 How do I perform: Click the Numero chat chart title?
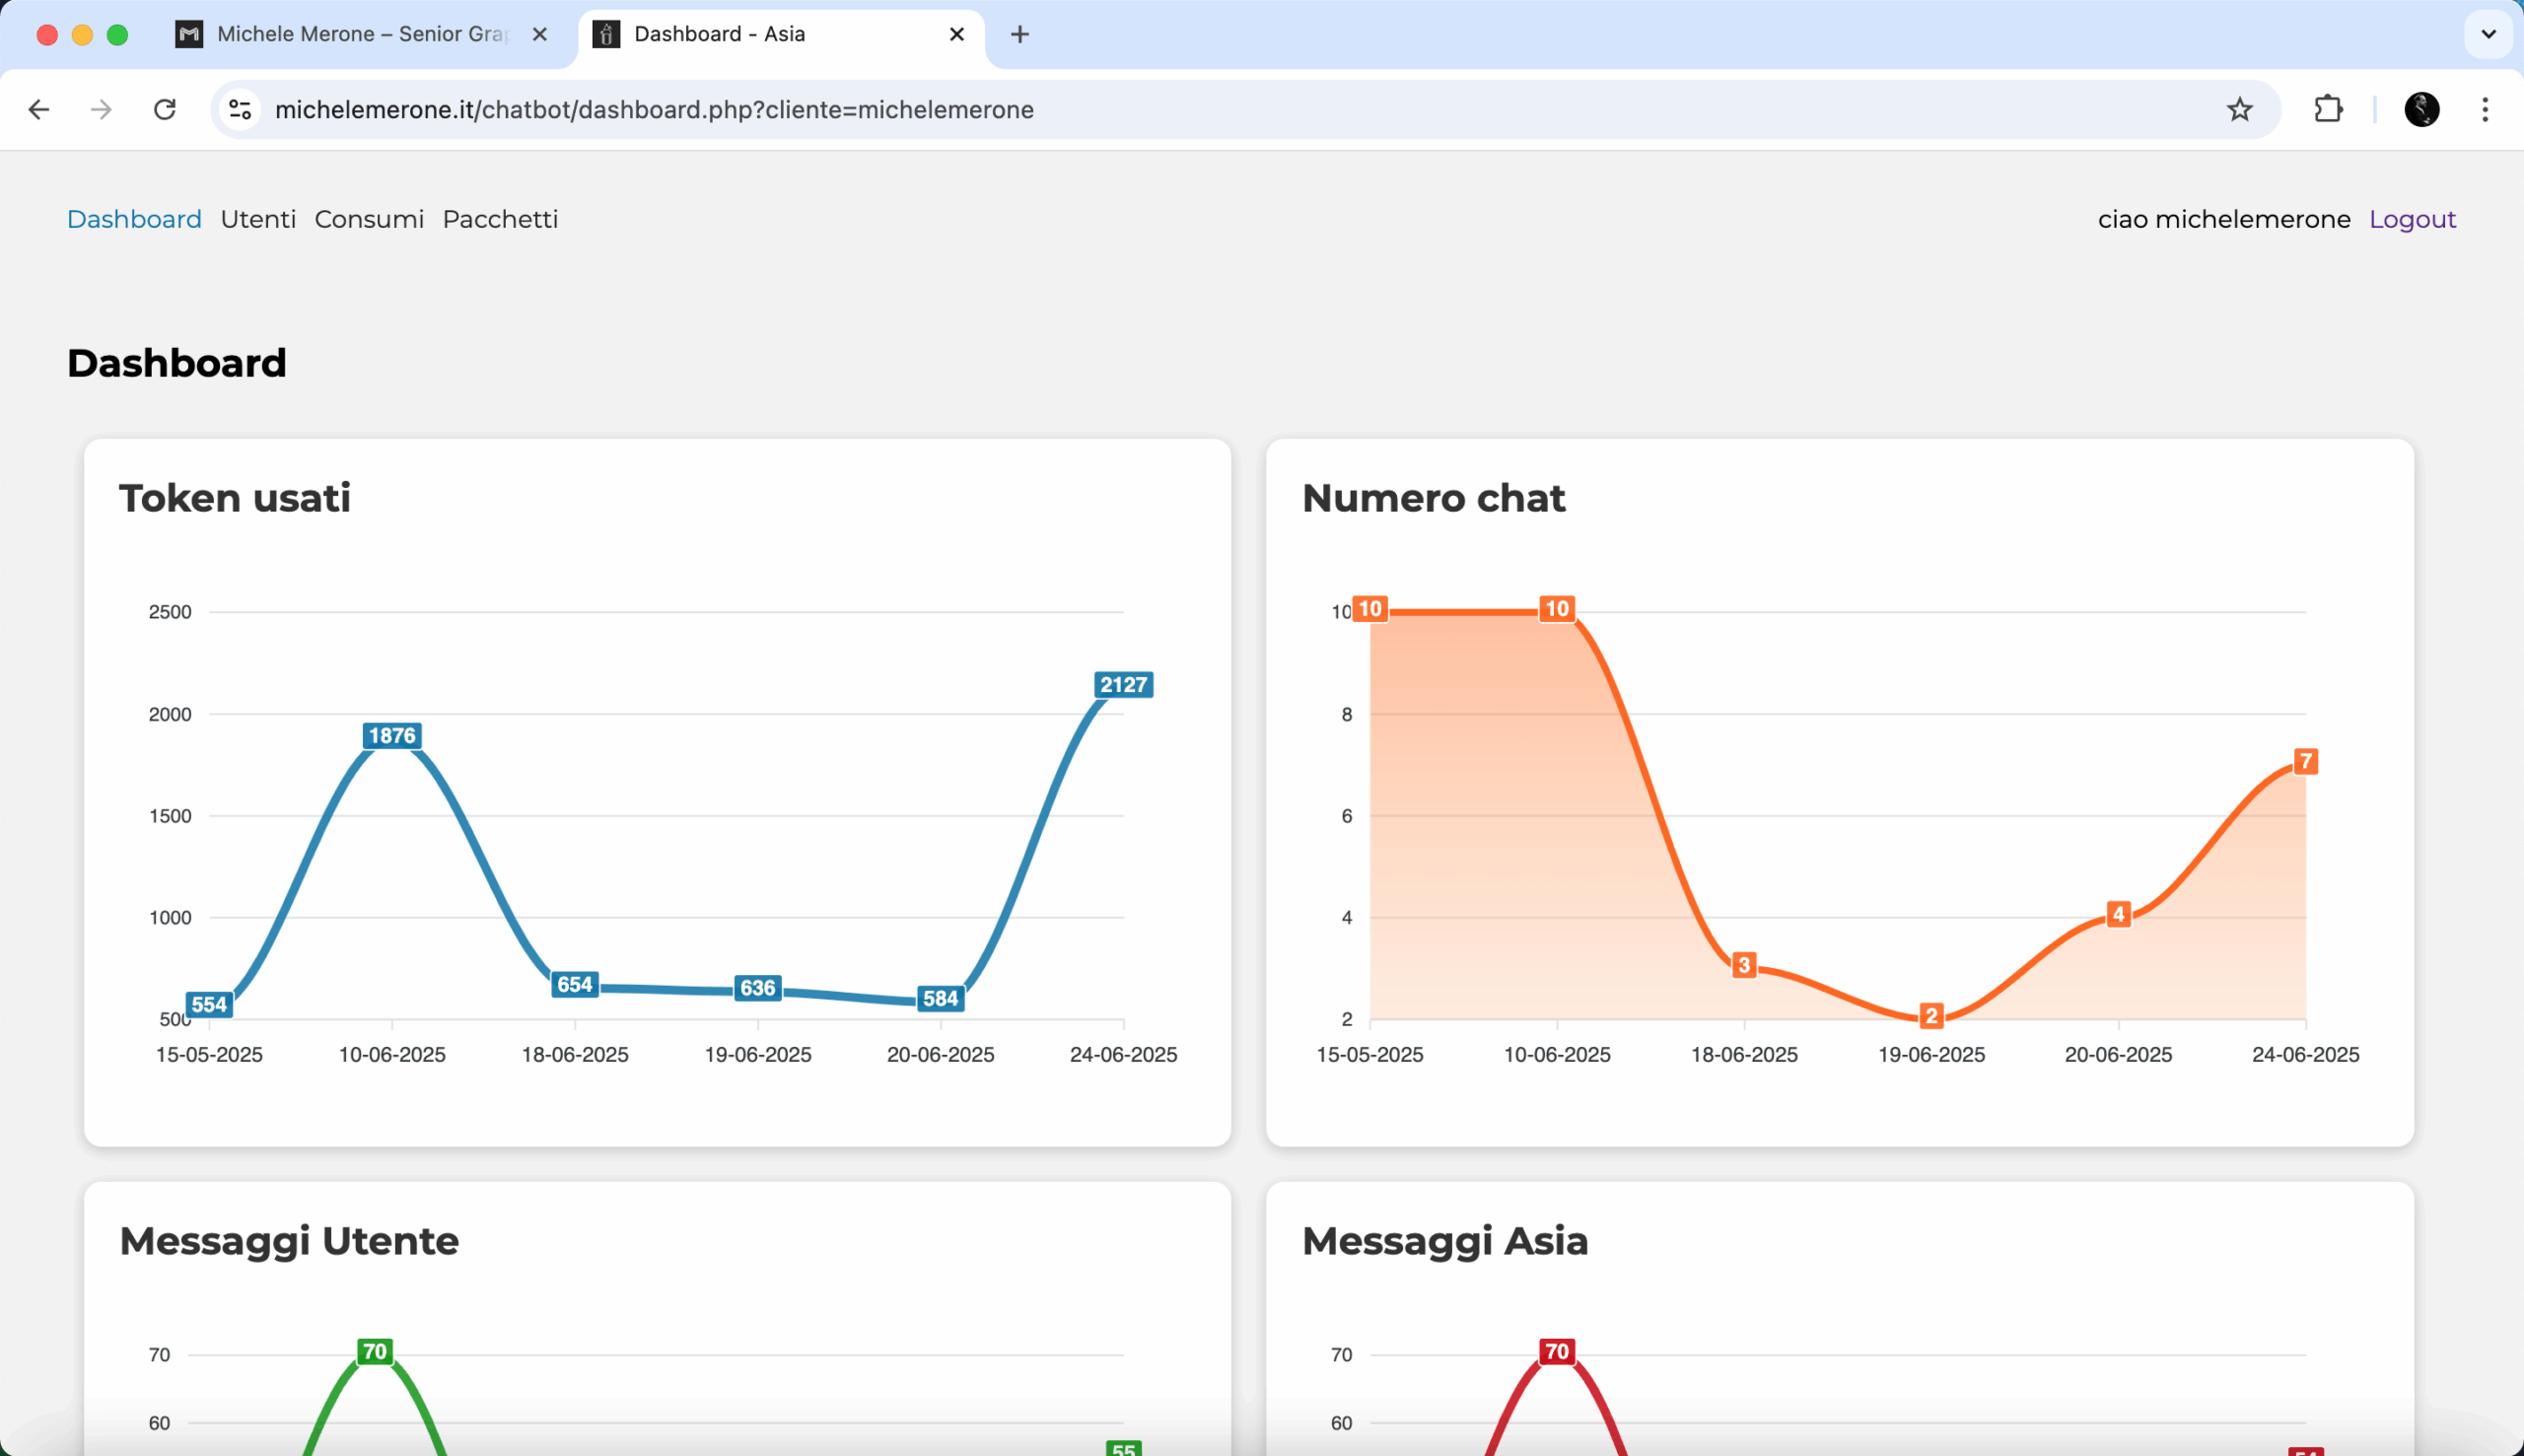coord(1433,498)
